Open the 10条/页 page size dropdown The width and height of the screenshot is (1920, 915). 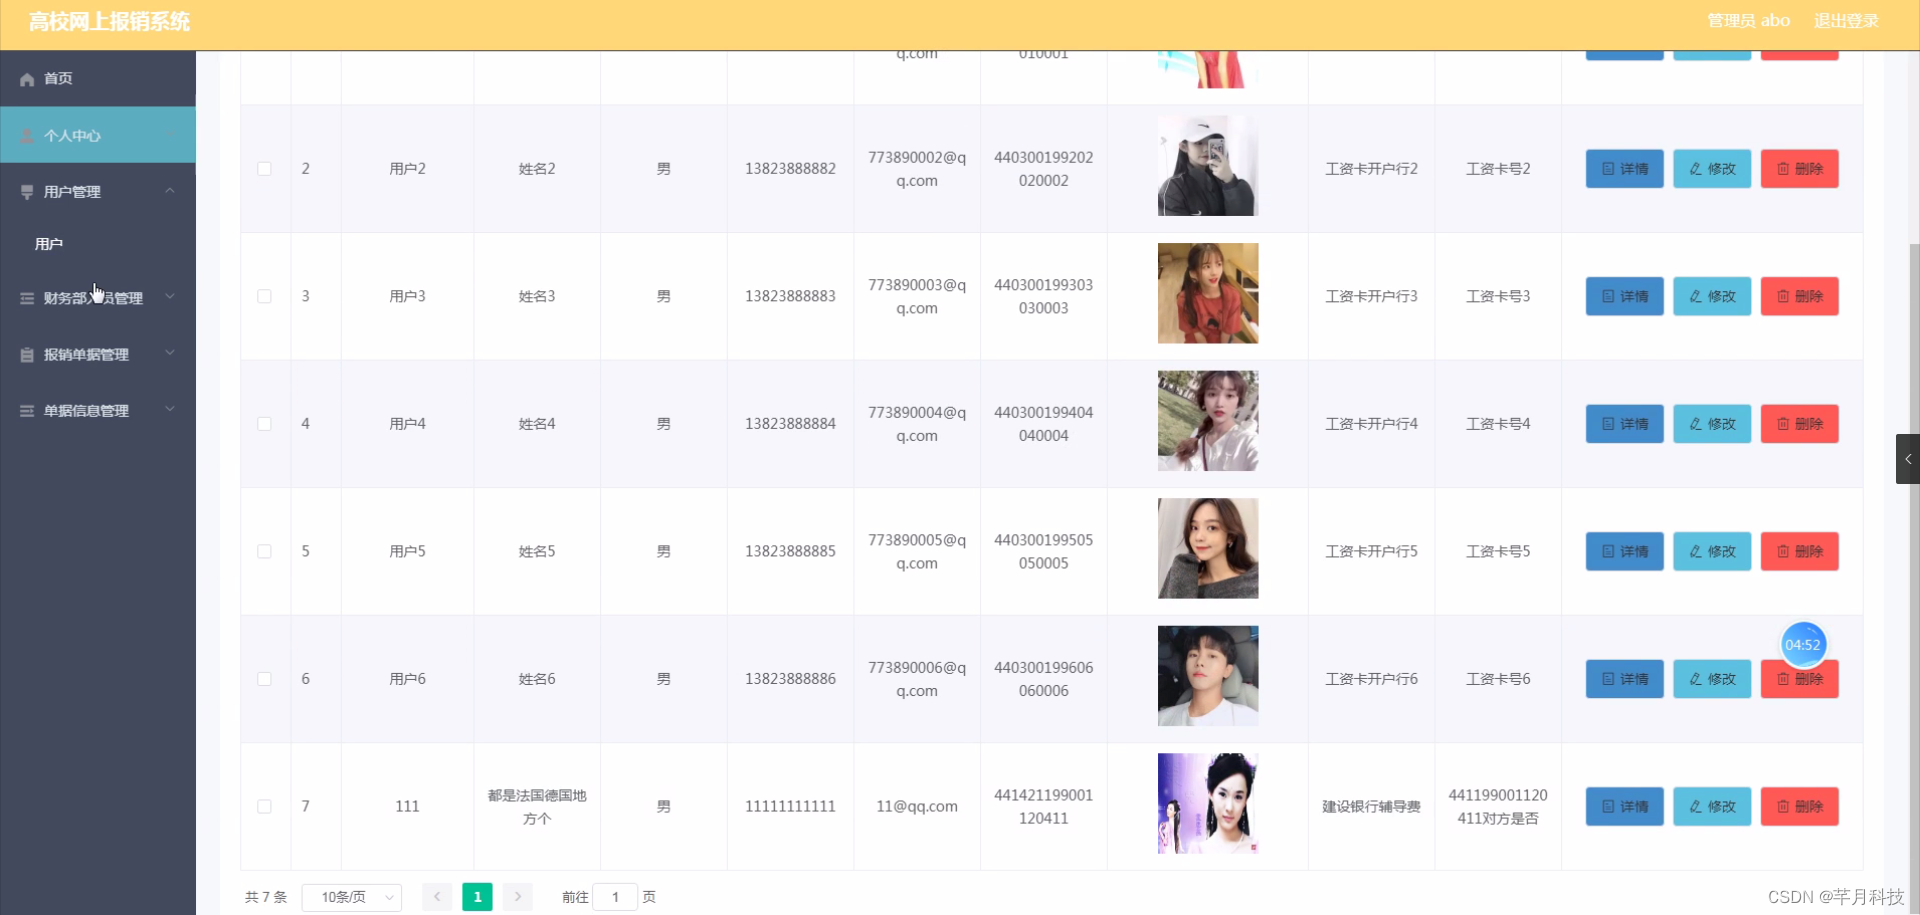point(351,897)
